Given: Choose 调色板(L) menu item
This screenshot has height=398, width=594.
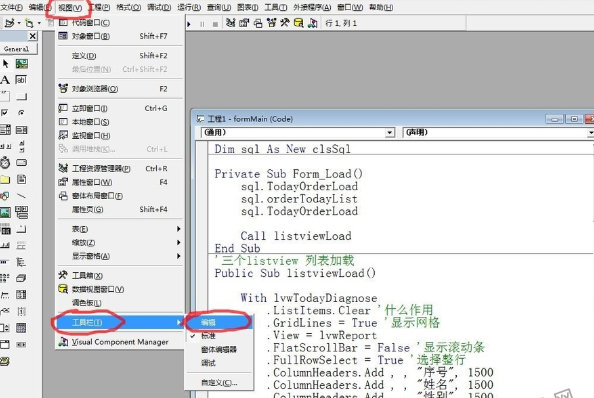Looking at the screenshot, I should 120,303.
